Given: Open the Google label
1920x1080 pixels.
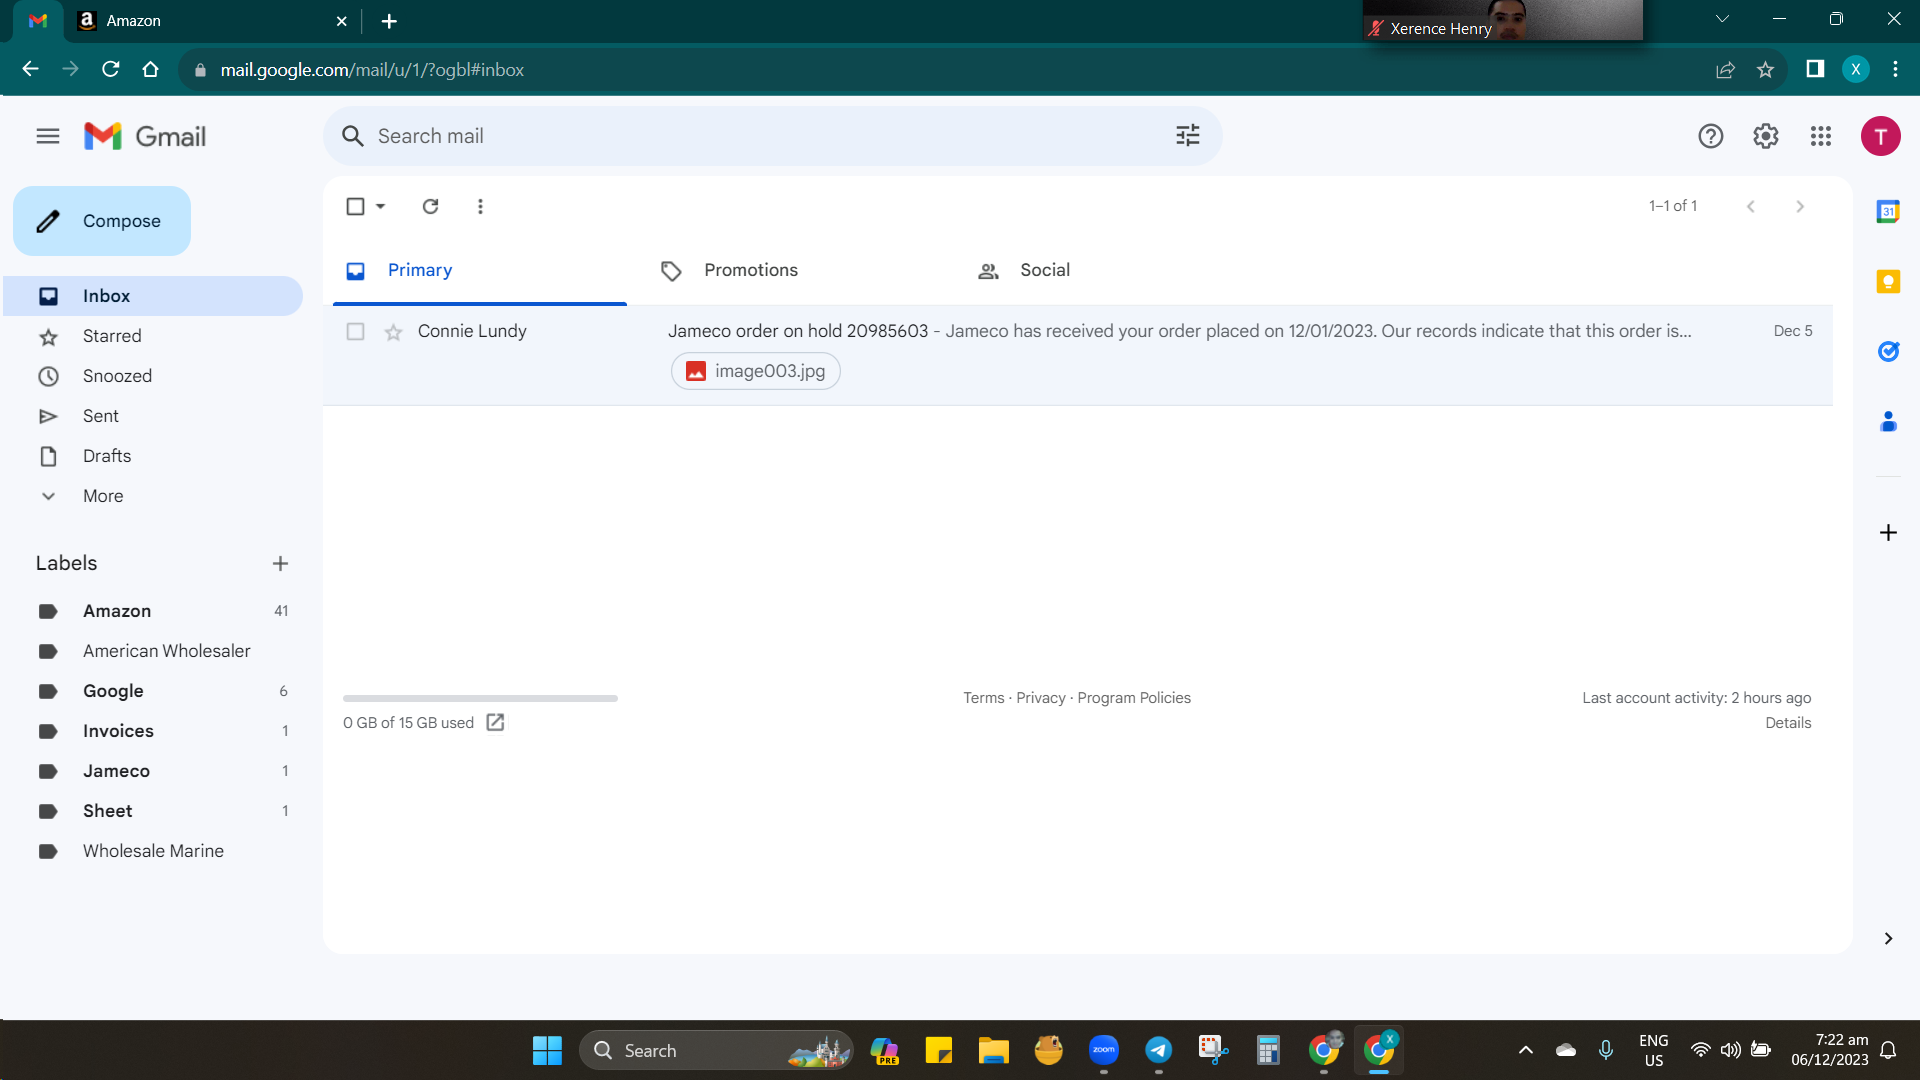Looking at the screenshot, I should [x=153, y=691].
